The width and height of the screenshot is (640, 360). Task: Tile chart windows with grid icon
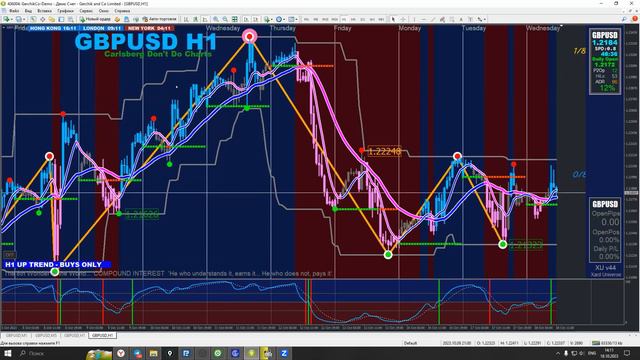click(x=235, y=19)
